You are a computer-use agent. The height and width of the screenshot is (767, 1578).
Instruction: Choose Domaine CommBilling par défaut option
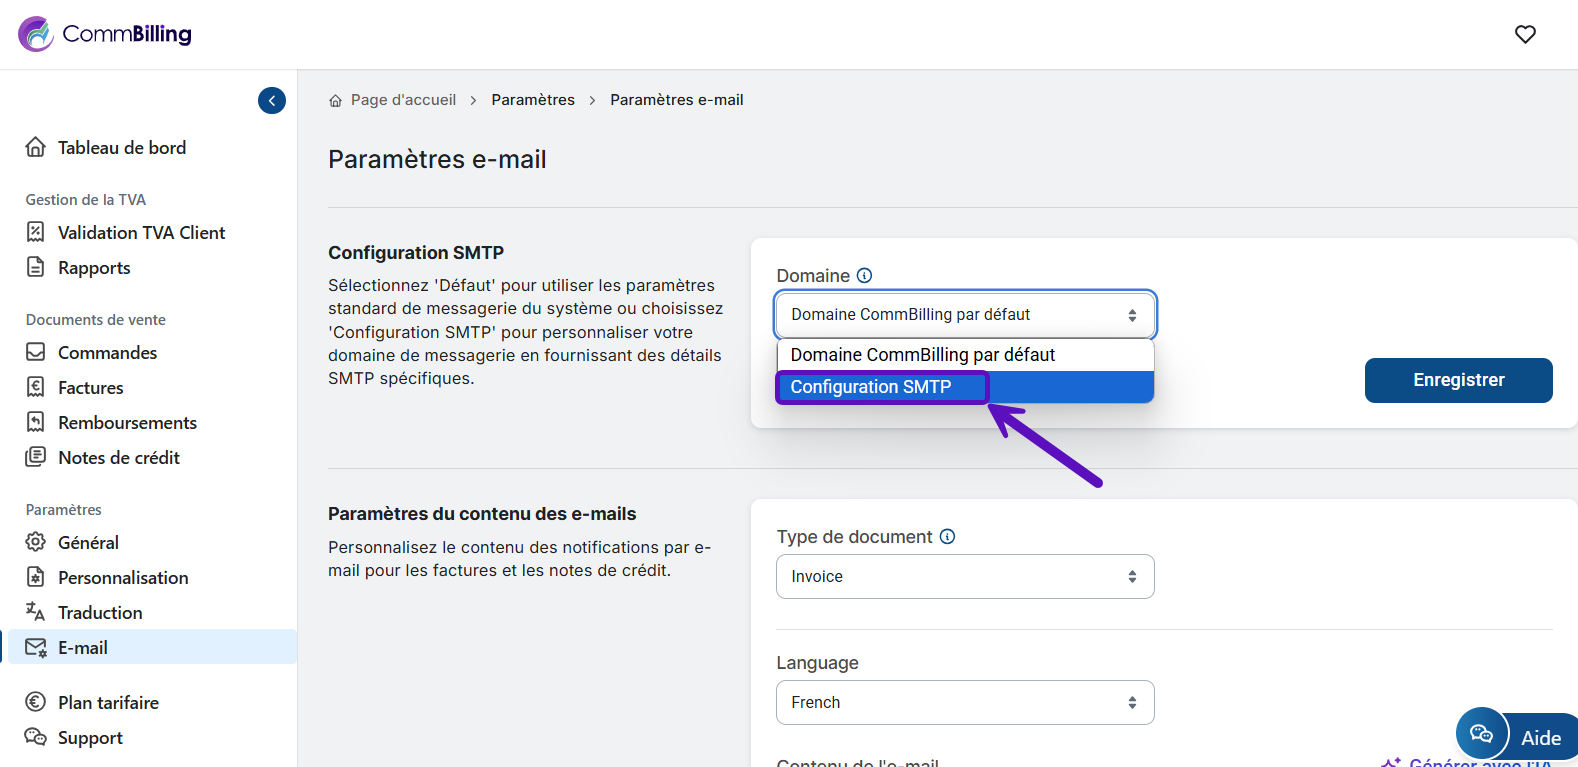[x=922, y=355]
